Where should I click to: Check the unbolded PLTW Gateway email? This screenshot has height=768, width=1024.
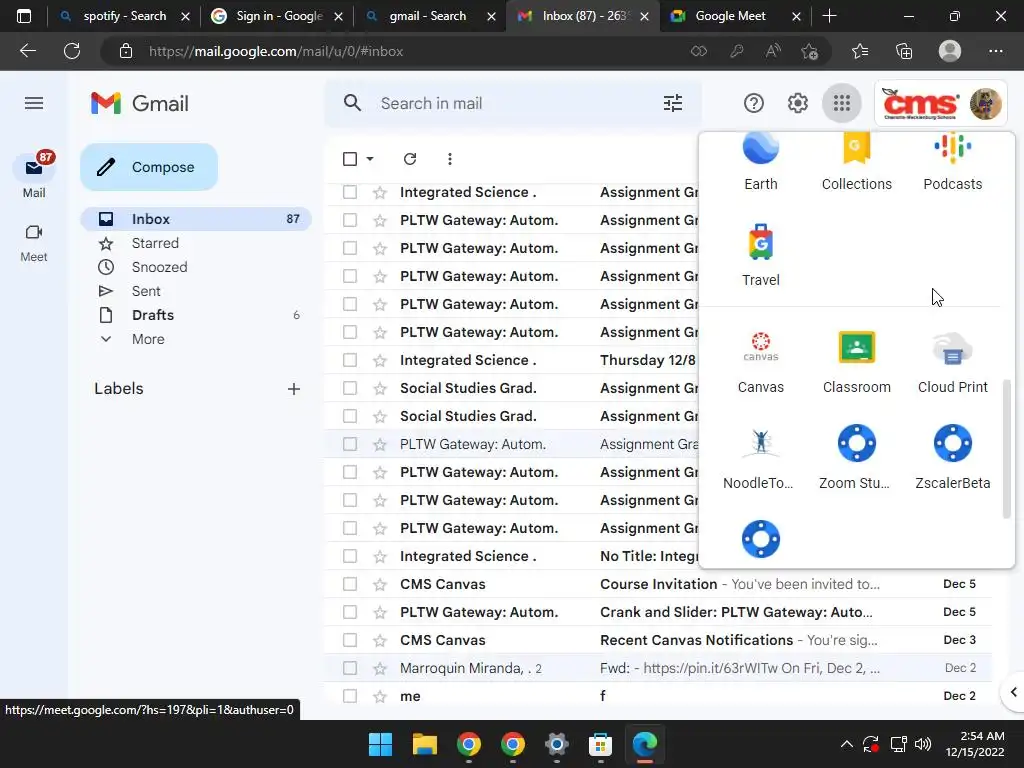pyautogui.click(x=350, y=445)
